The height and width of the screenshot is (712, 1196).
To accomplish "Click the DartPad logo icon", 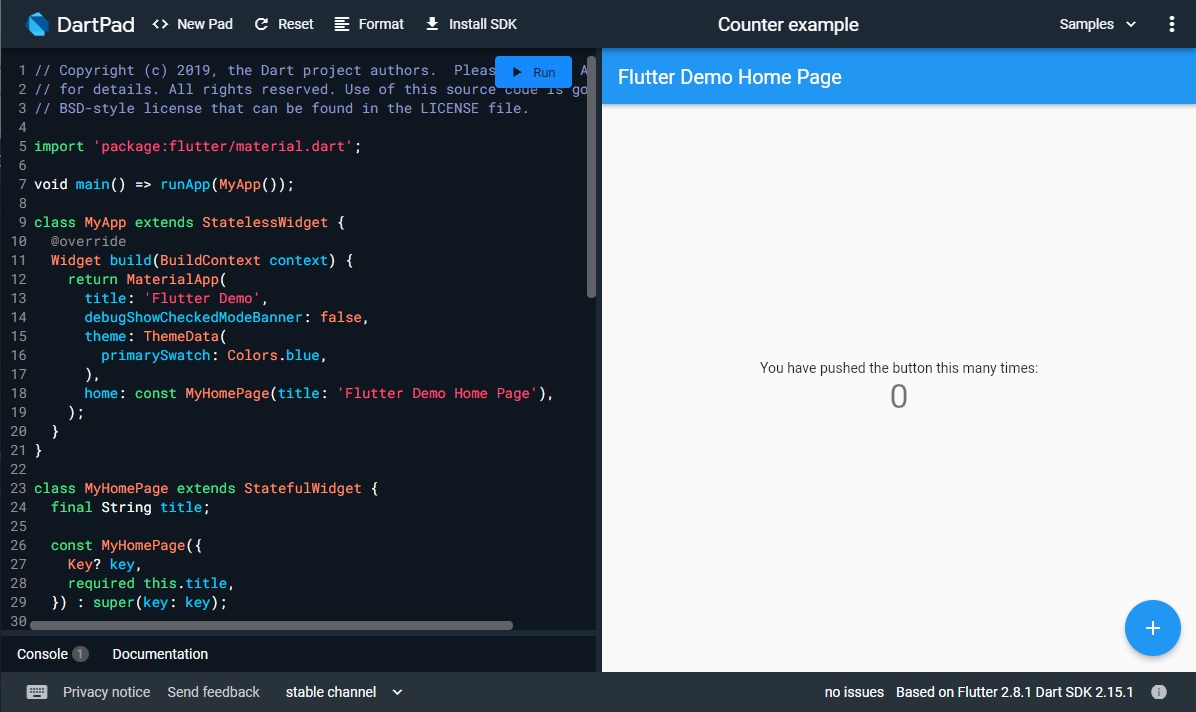I will [x=38, y=24].
